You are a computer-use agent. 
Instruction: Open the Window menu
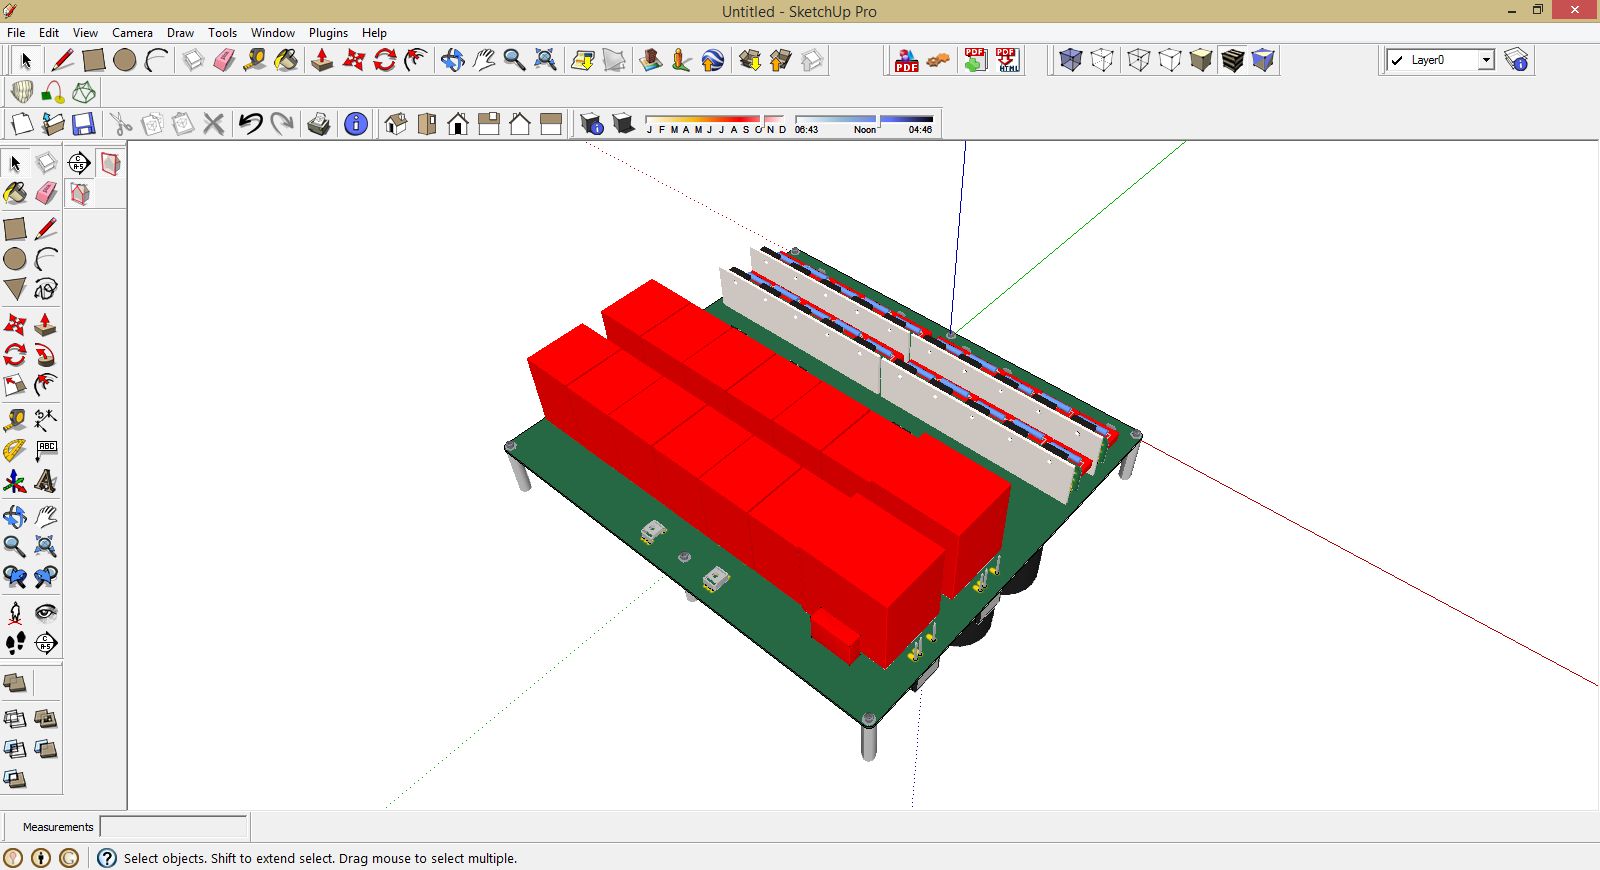[273, 33]
